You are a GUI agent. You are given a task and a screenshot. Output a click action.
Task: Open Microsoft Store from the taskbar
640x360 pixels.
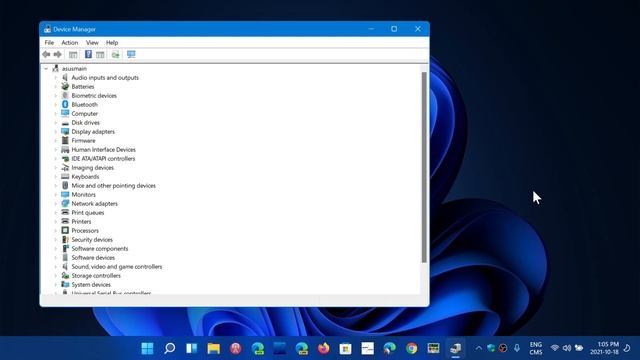point(346,348)
